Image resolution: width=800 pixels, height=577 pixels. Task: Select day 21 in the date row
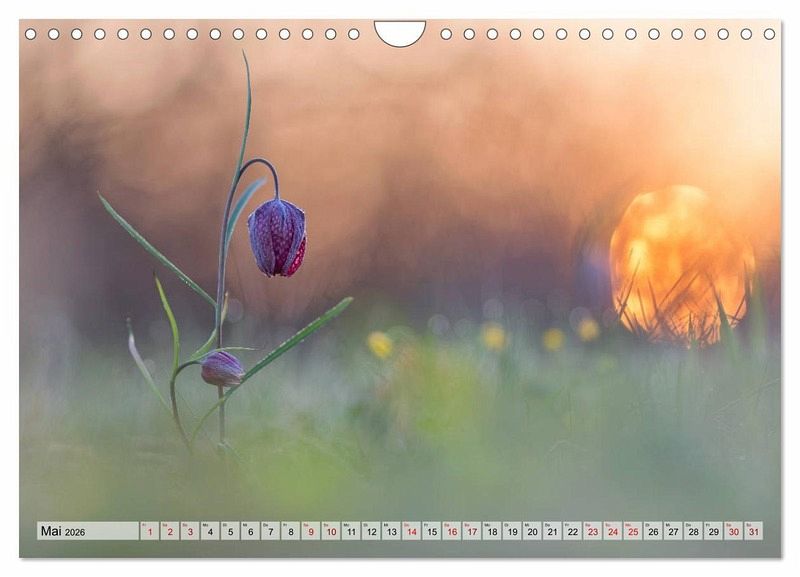[x=553, y=531]
